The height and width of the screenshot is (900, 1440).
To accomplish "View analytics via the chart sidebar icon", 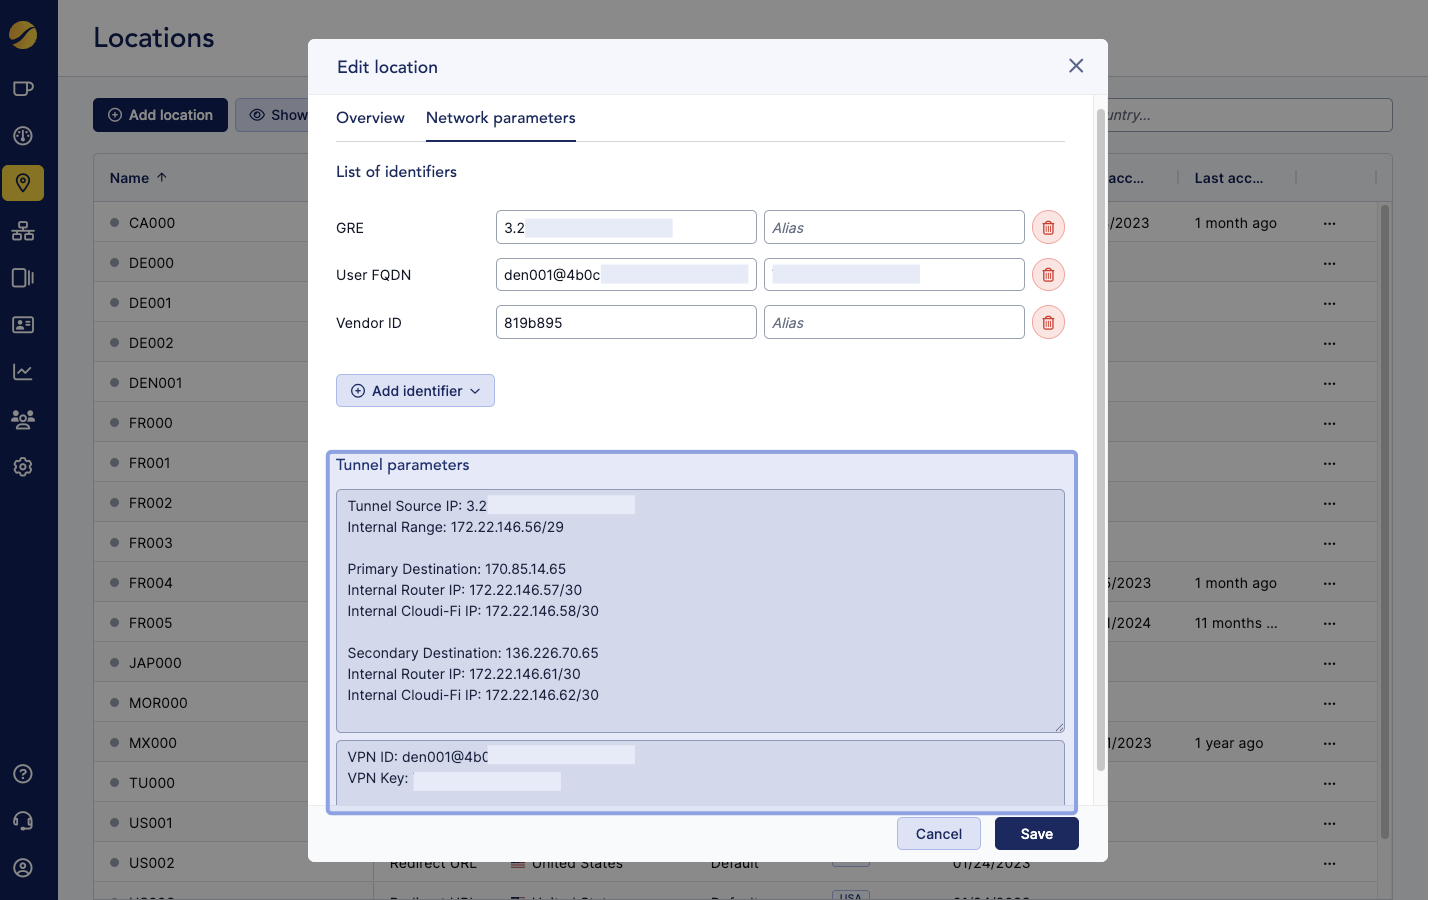I will (23, 371).
